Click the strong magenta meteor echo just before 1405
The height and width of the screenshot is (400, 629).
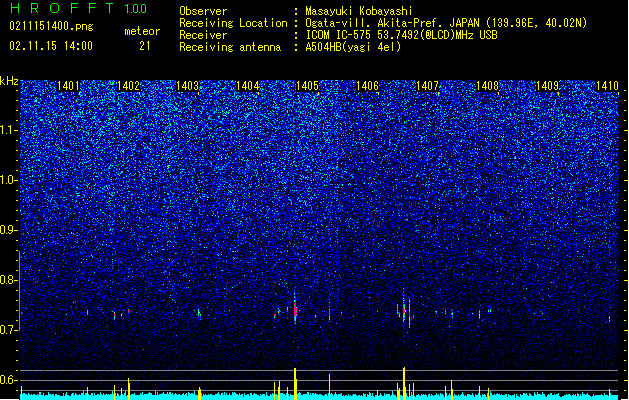(295, 309)
